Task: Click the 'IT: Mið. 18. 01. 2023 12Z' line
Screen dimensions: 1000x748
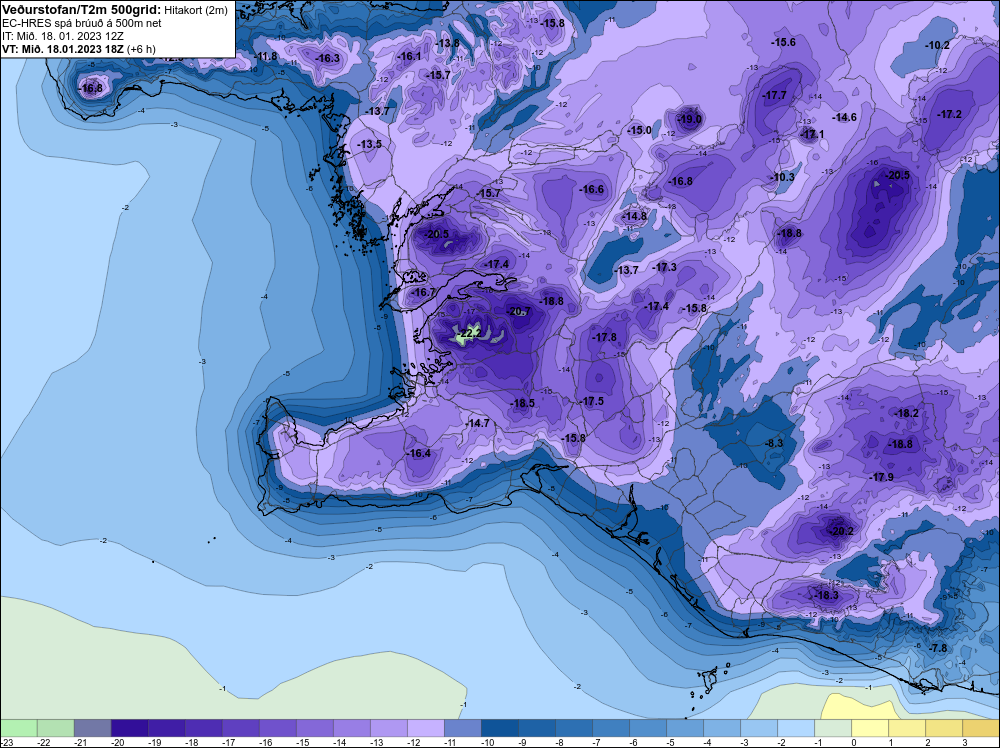Action: 63,36
